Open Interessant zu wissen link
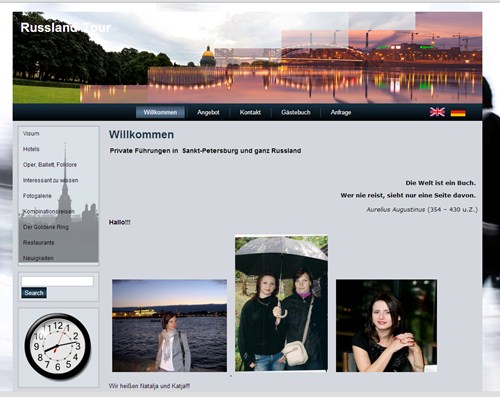Image resolution: width=500 pixels, height=397 pixels. pos(50,180)
